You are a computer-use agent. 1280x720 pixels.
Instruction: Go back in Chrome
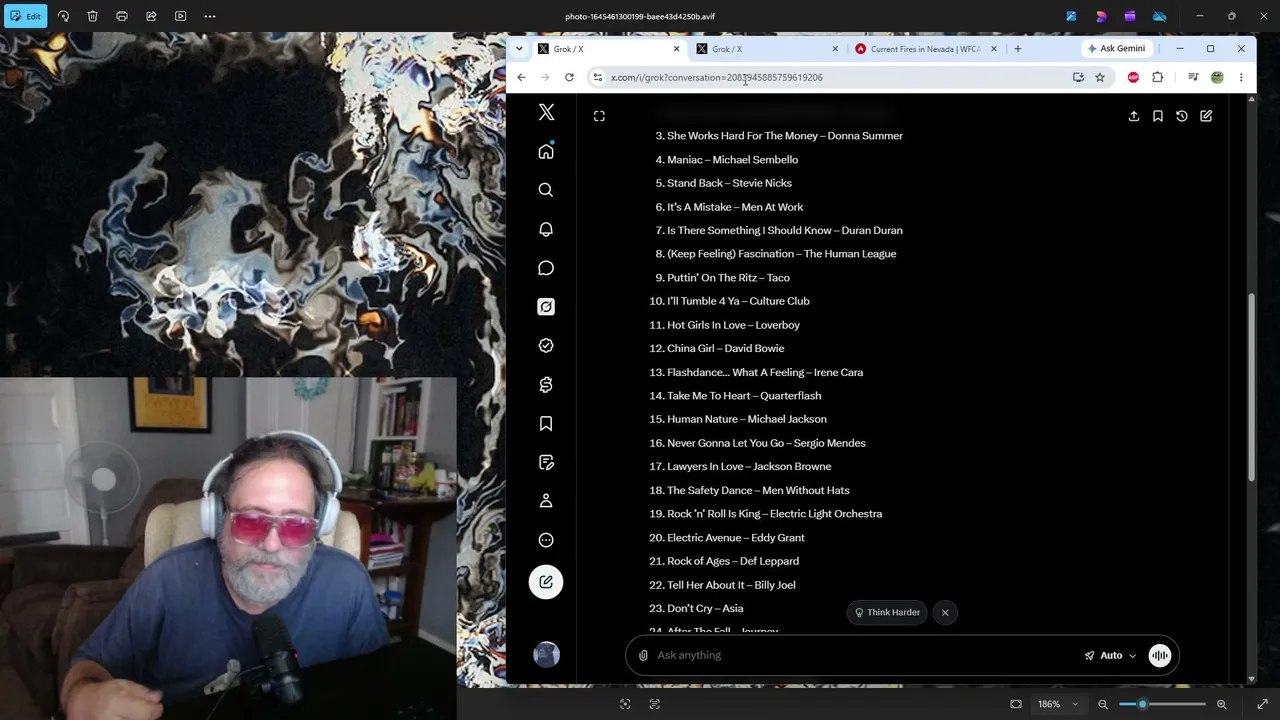[521, 77]
